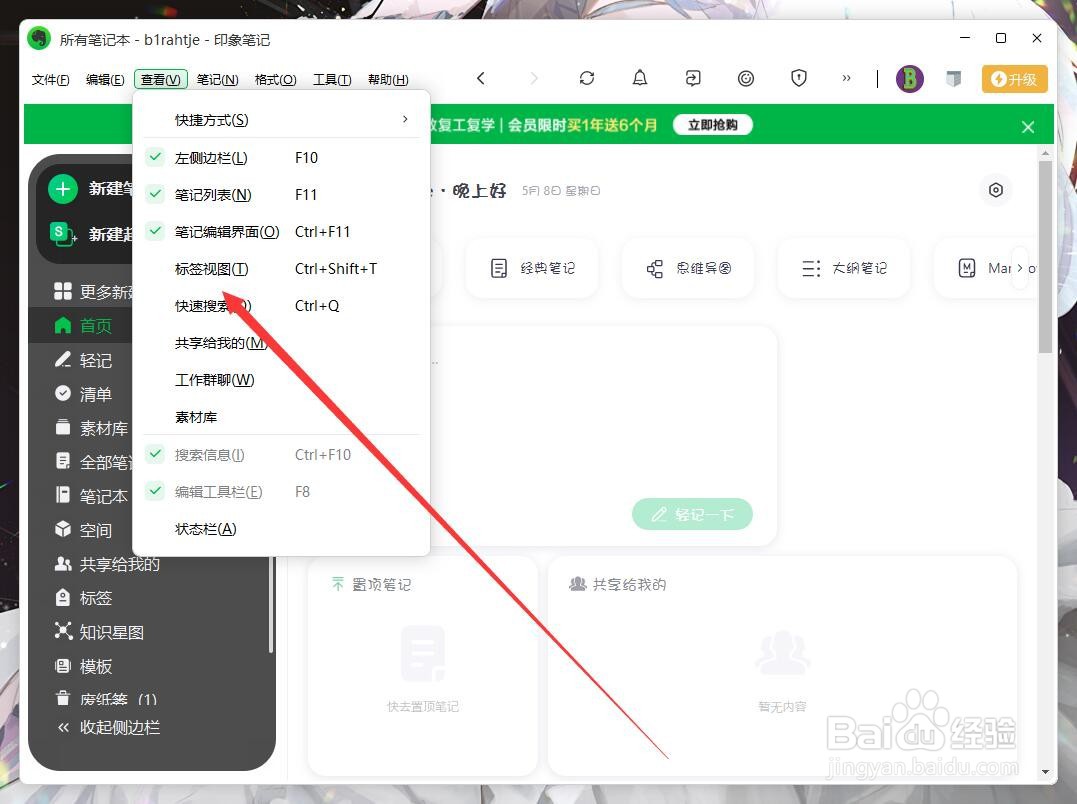Screen dimensions: 1077x804
Task: Click the green S new super note icon
Action: point(63,233)
